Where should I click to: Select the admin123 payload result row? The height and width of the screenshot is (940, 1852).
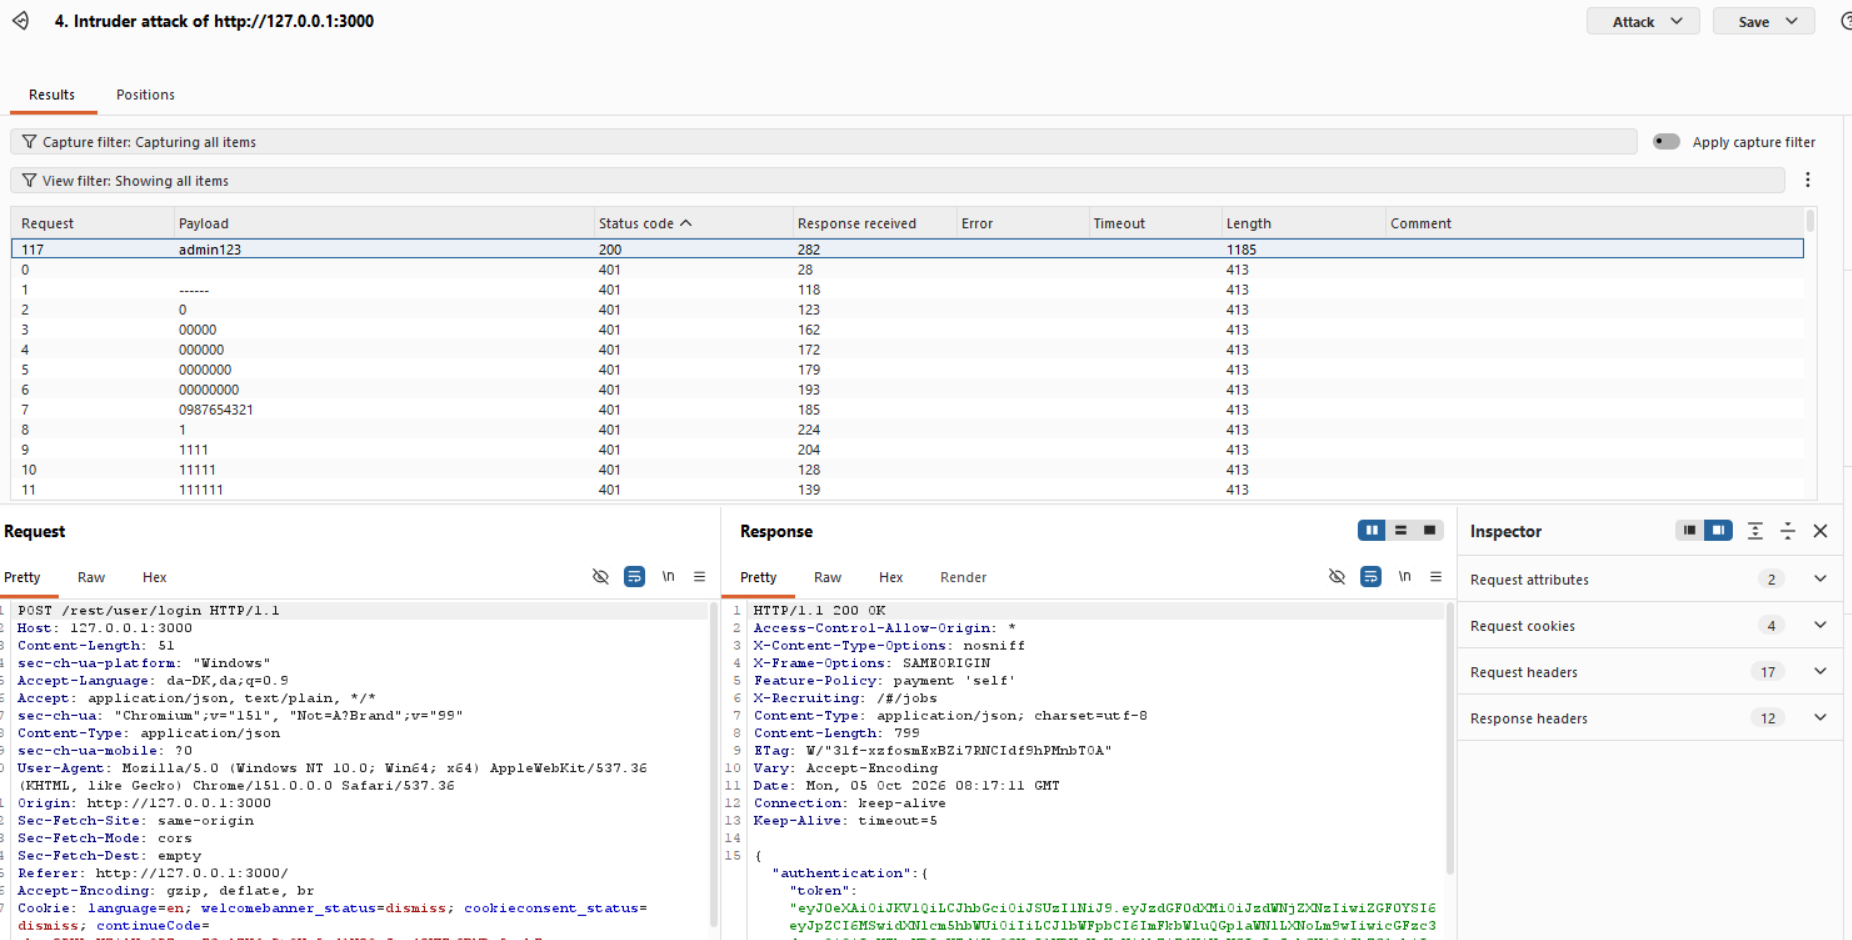point(907,249)
